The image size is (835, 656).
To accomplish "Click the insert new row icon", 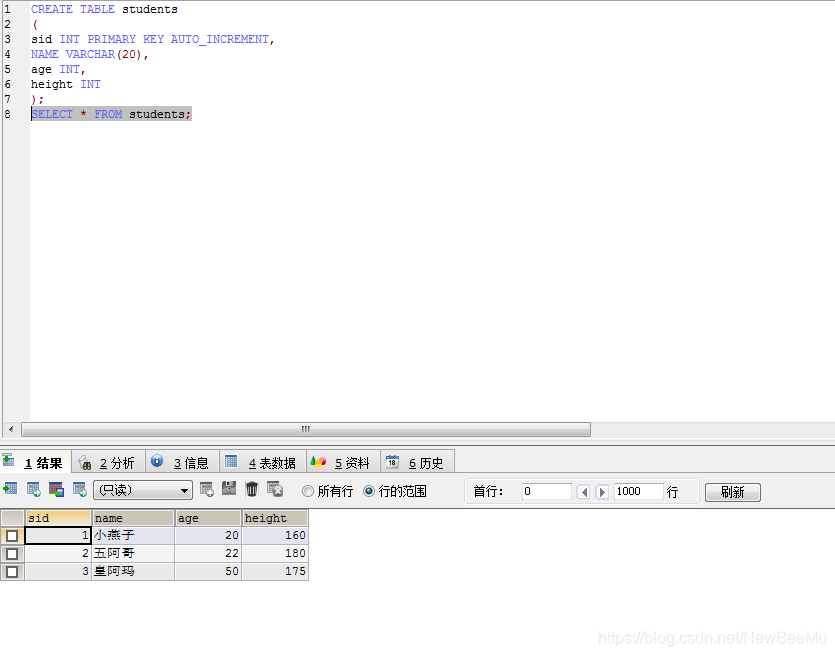I will 207,489.
